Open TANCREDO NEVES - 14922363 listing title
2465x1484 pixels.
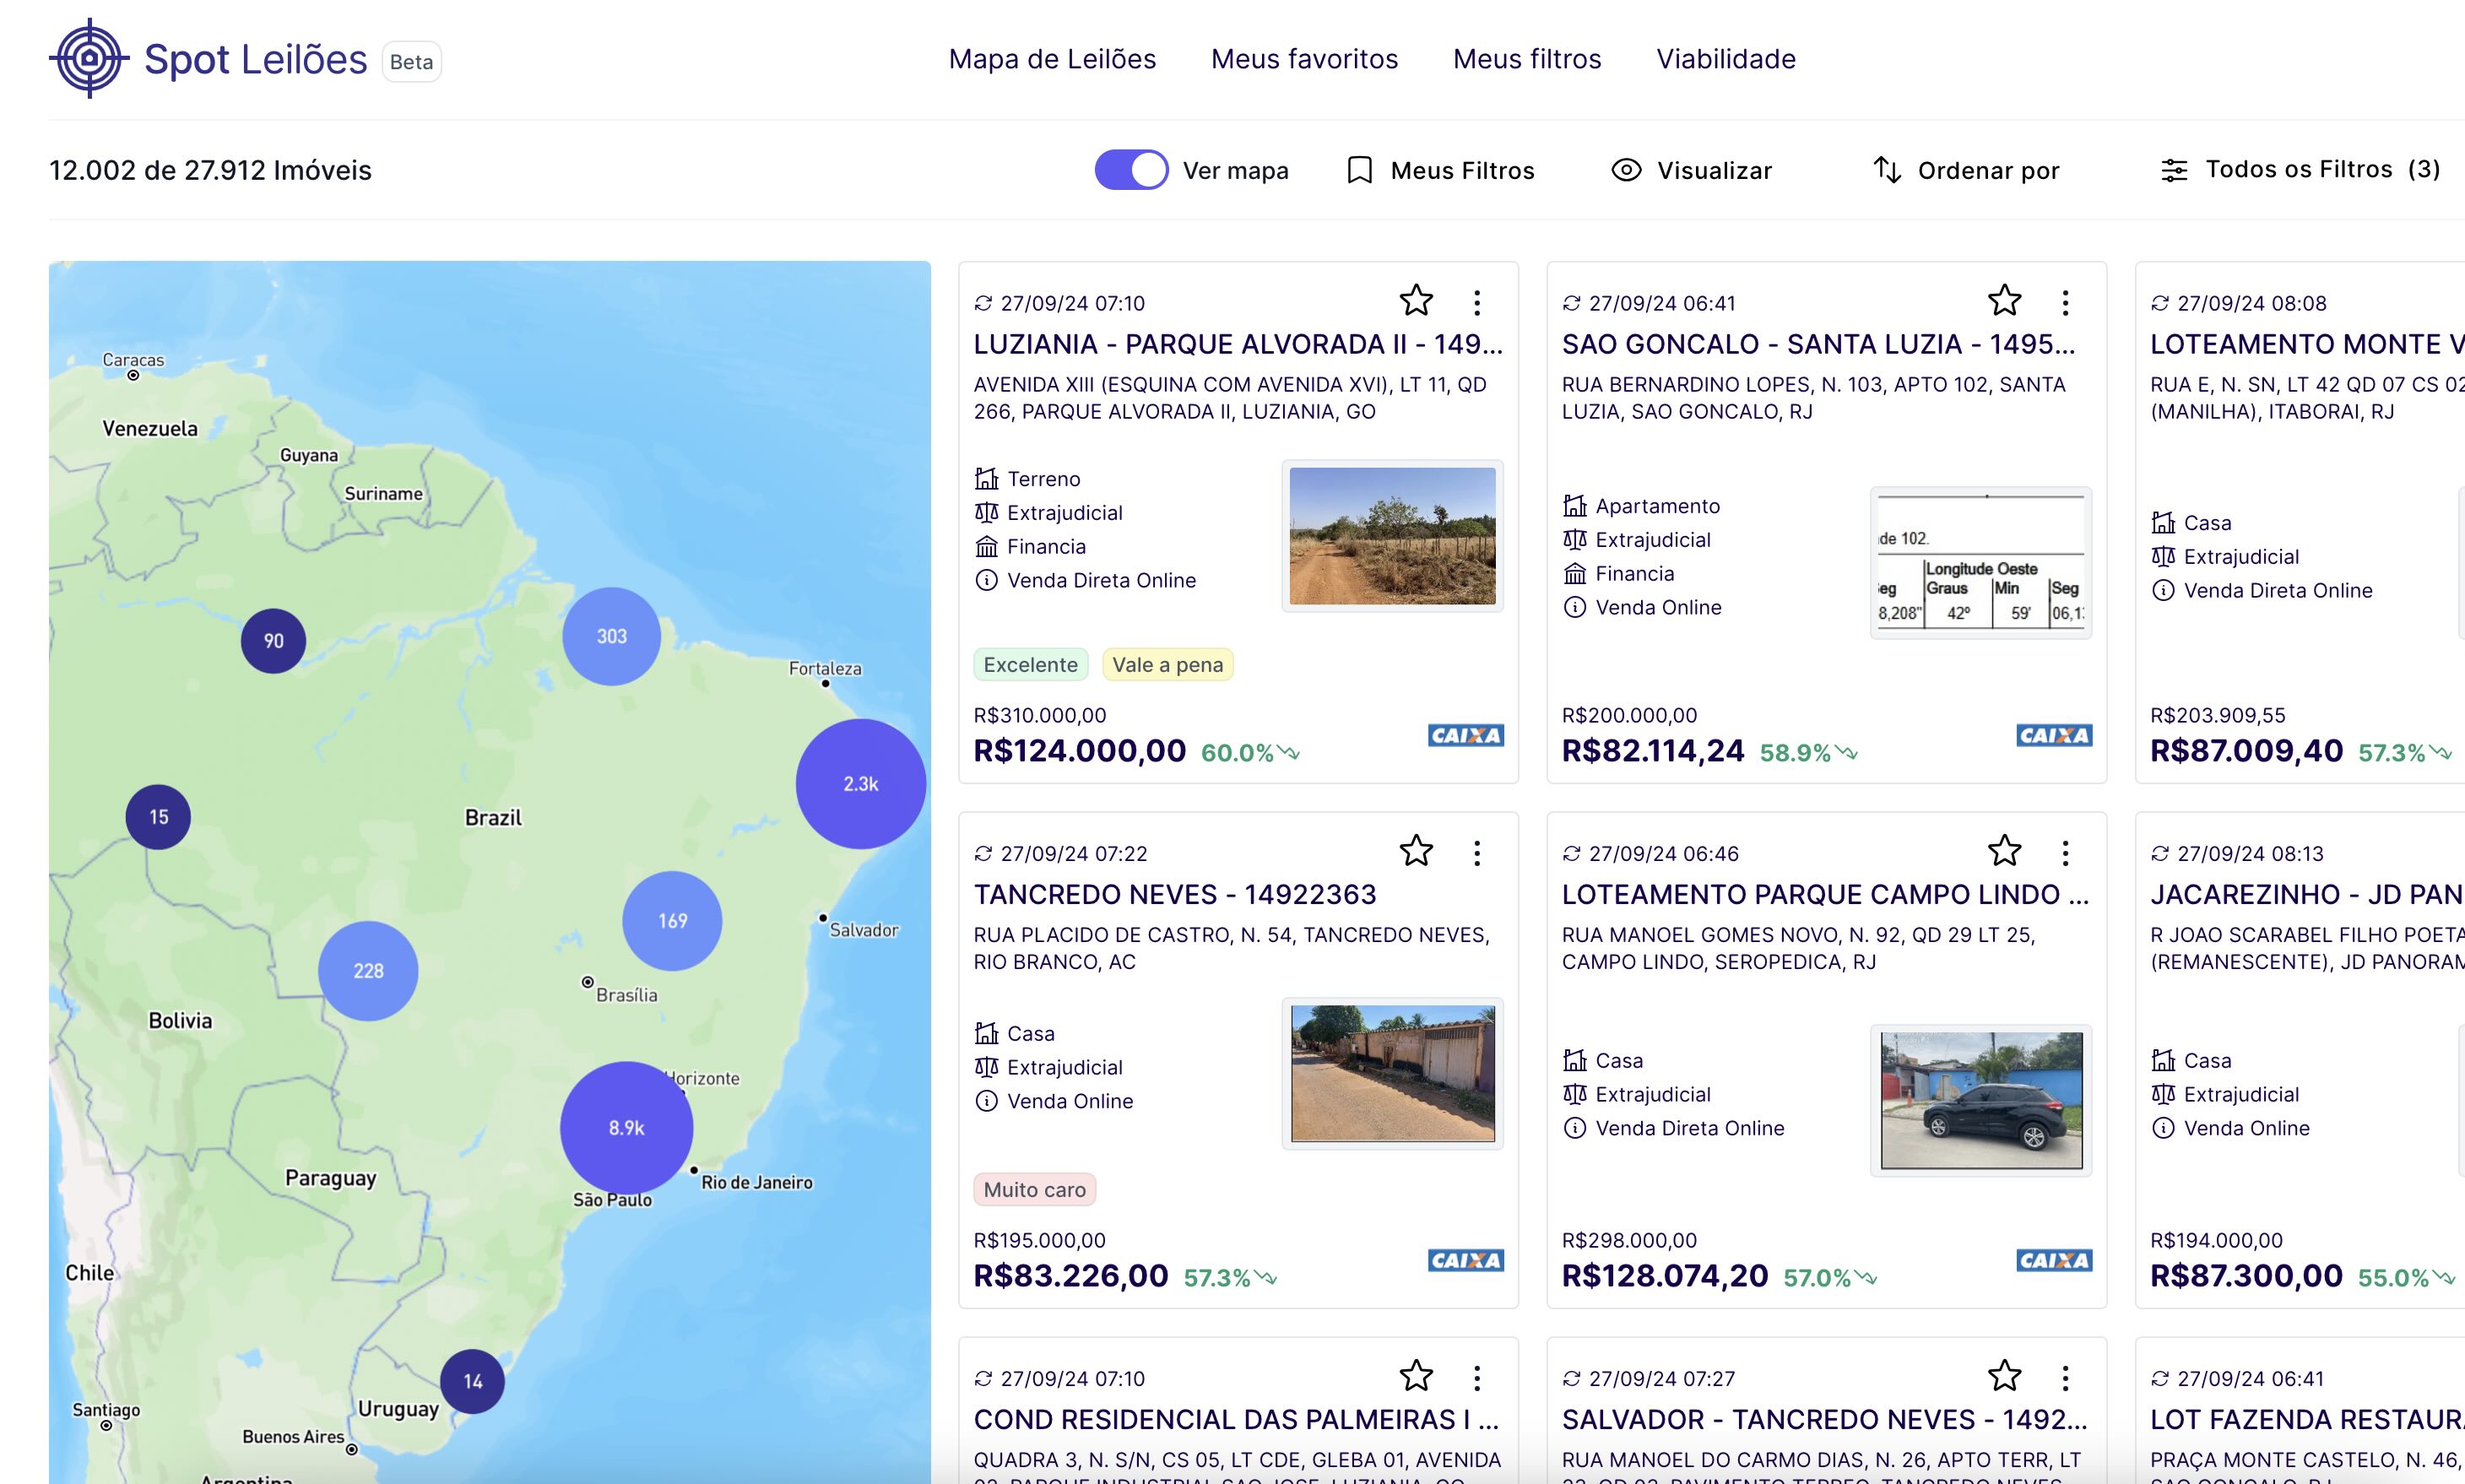point(1175,894)
